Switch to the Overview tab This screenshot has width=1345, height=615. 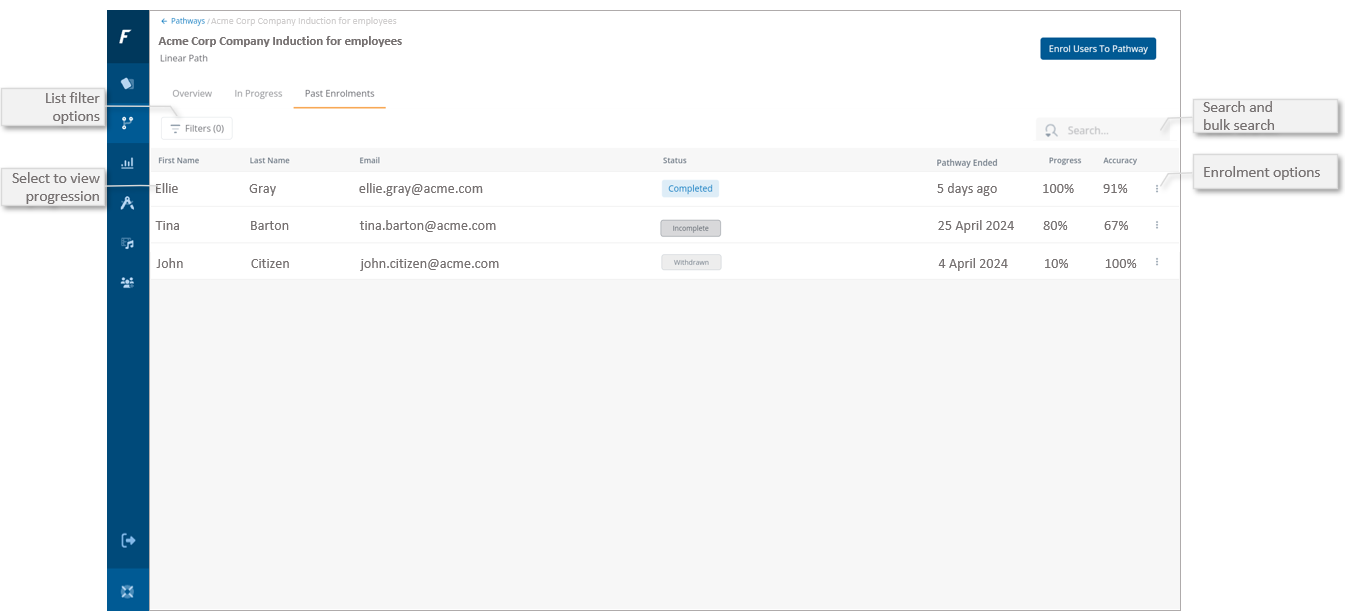(192, 93)
